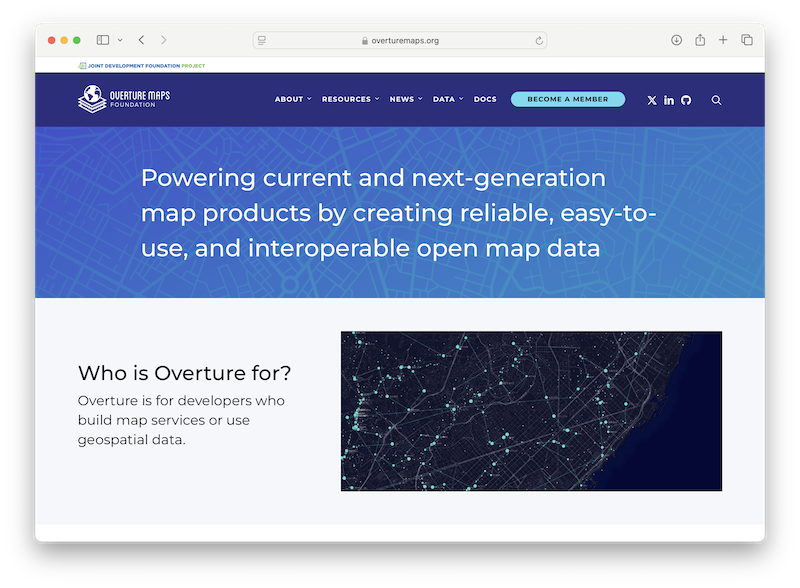Reload the page with the refresh icon

(539, 40)
